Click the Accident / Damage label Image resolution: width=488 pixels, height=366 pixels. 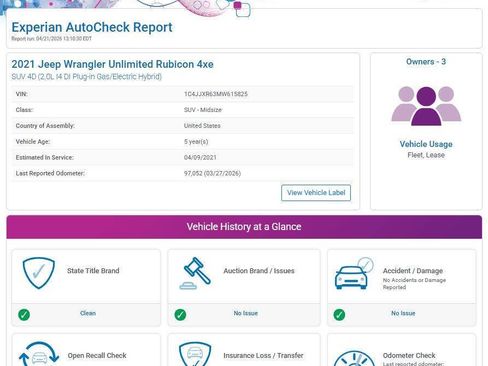[413, 271]
